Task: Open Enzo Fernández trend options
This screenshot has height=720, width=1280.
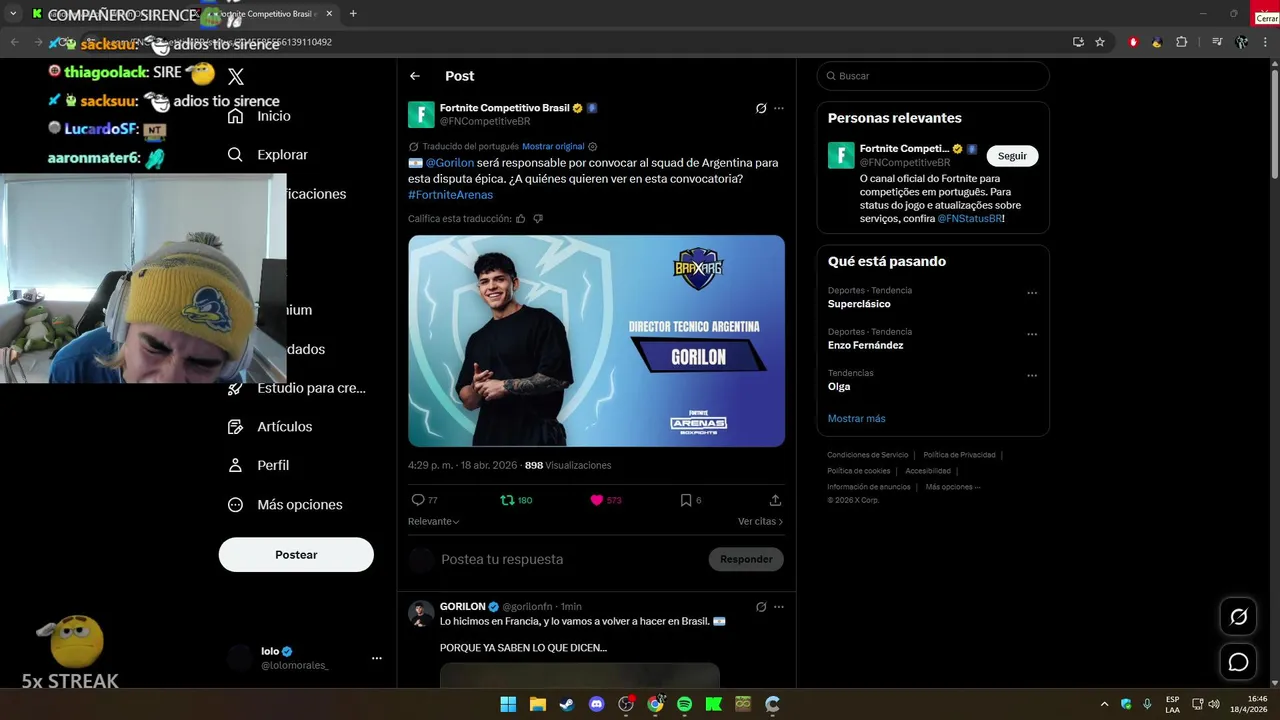Action: click(1032, 335)
